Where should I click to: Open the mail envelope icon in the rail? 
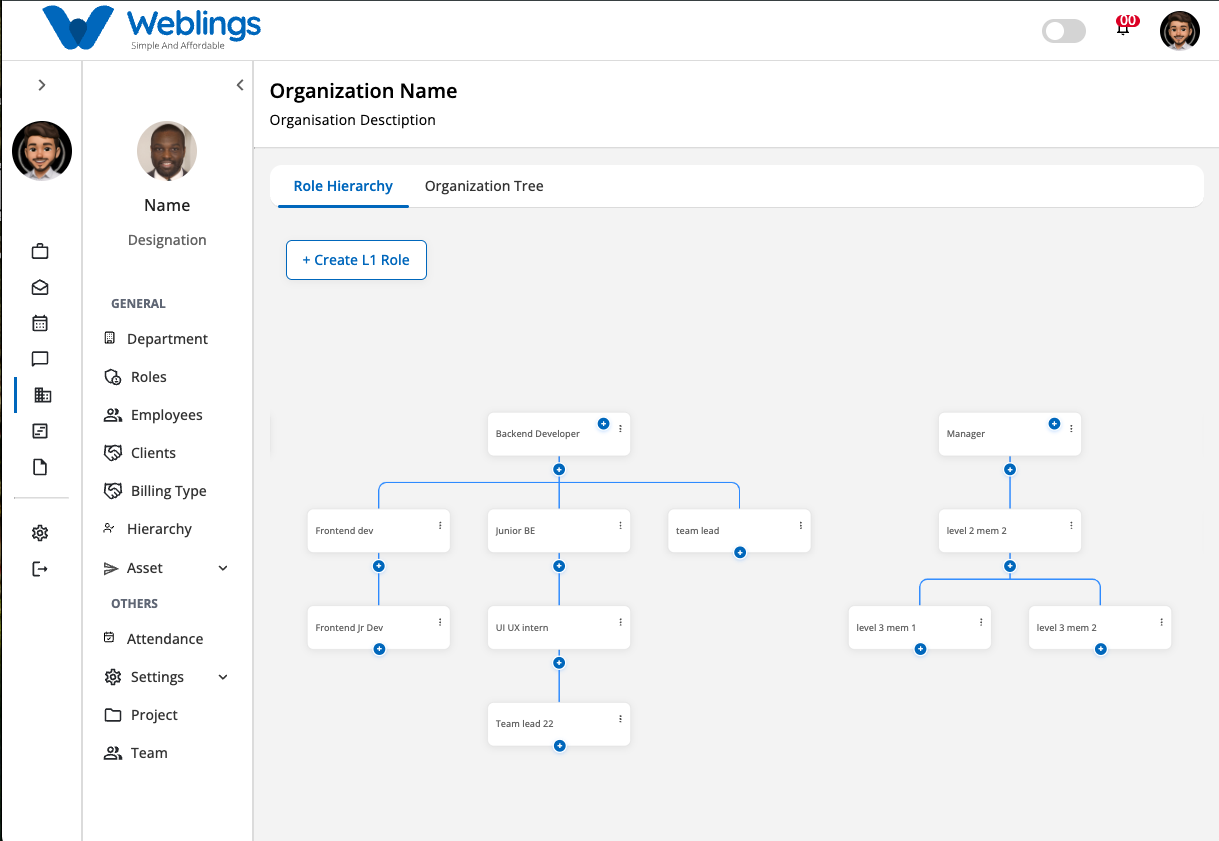tap(40, 287)
